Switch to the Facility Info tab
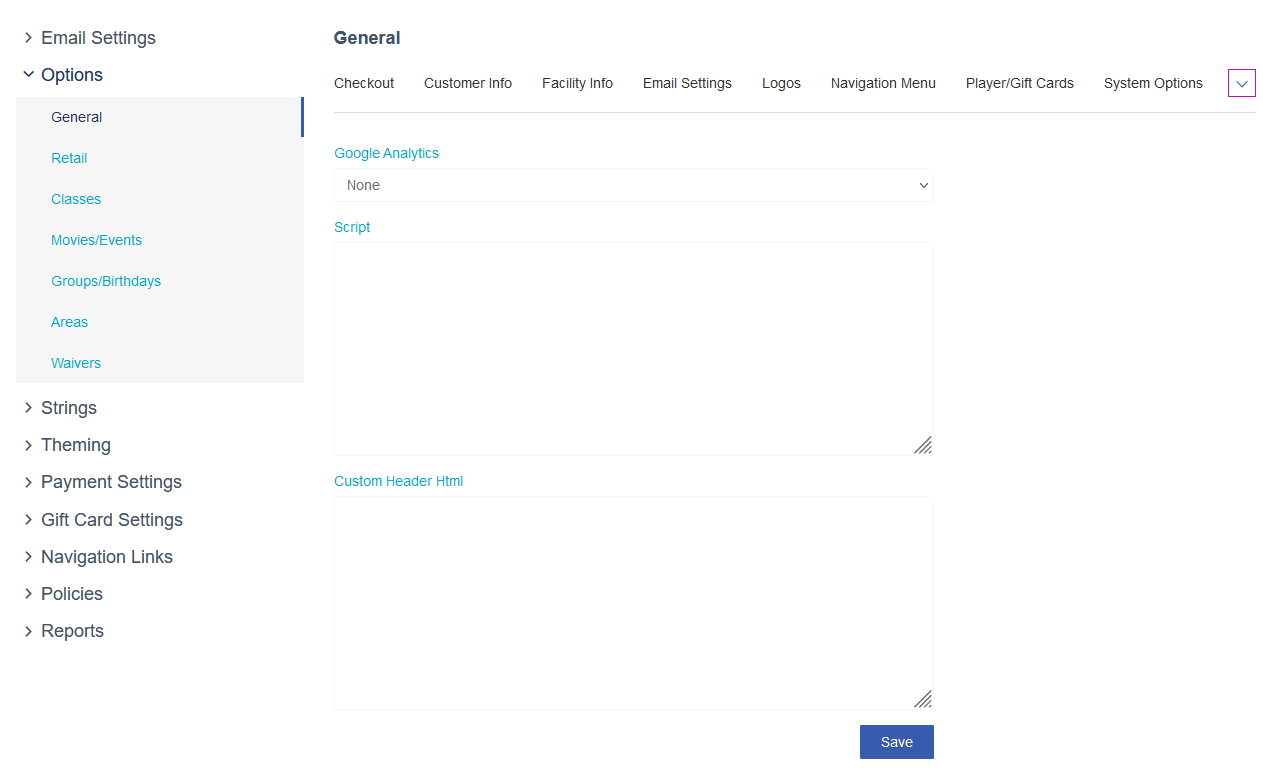1263x770 pixels. tap(577, 83)
